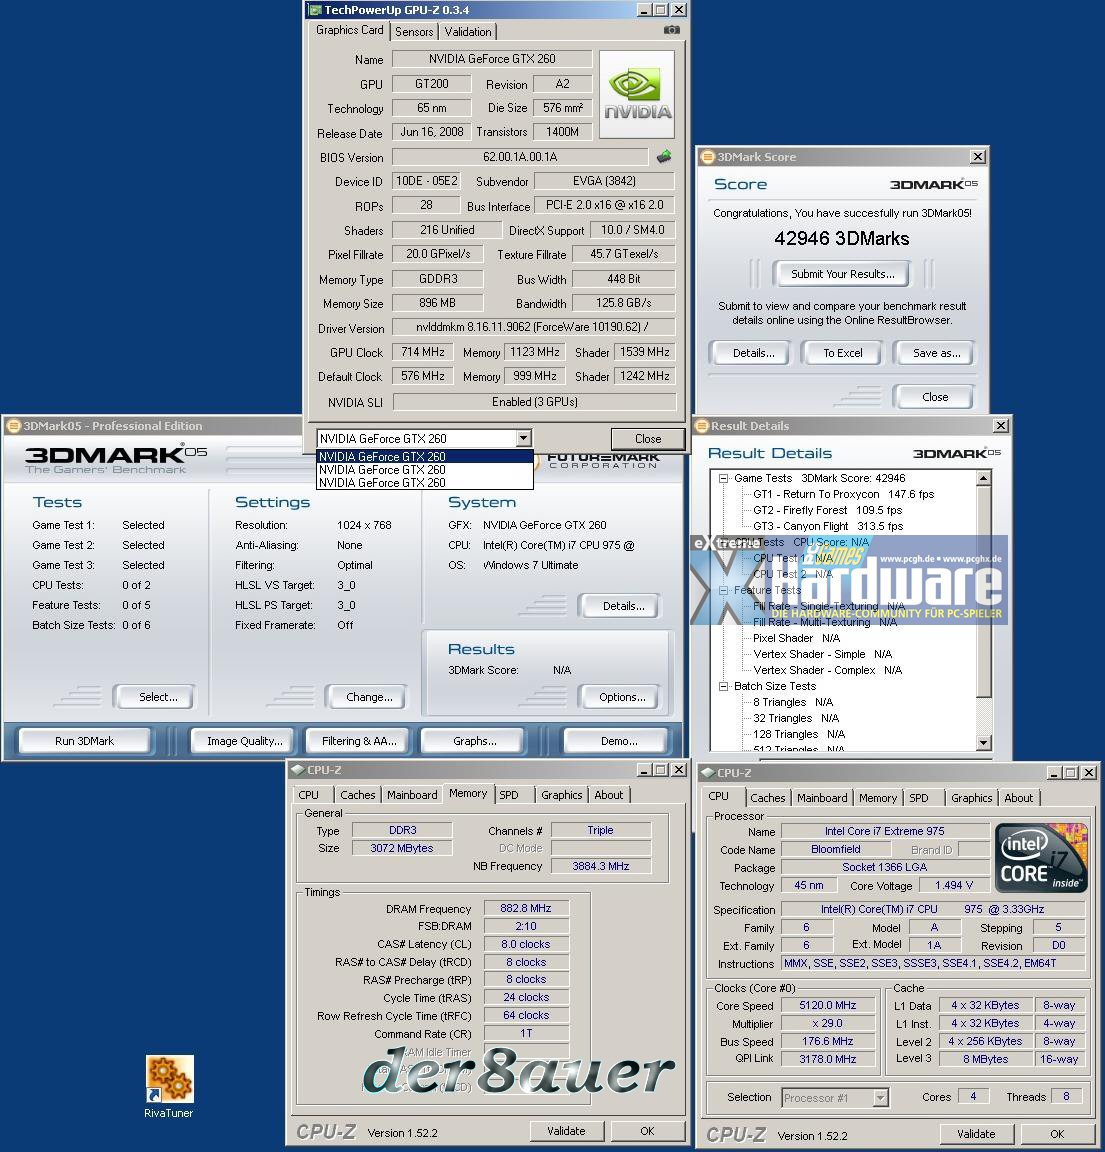Viewport: 1105px width, 1152px height.
Task: Collapse the Feature Tests tree node
Action: pyautogui.click(x=723, y=590)
